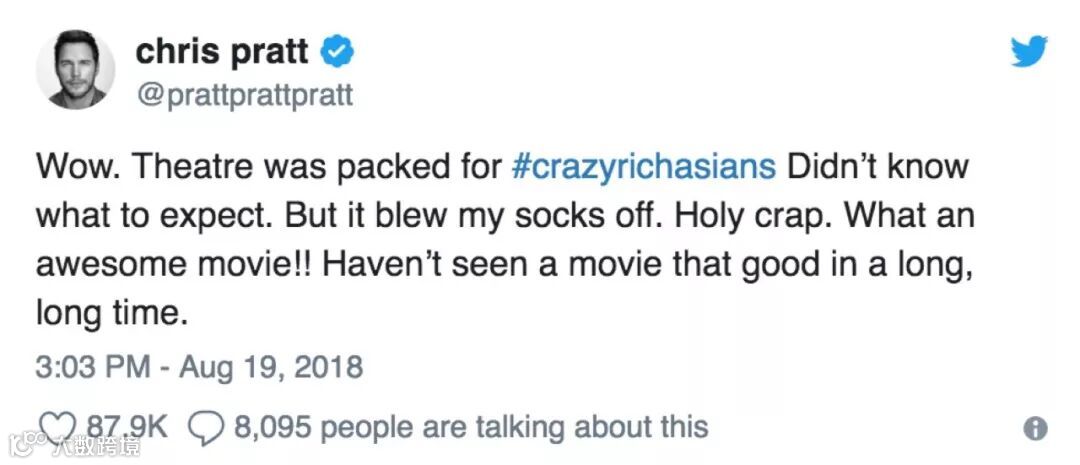The height and width of the screenshot is (465, 1080).
Task: Open the @prattprattpratt handle link
Action: 243,95
